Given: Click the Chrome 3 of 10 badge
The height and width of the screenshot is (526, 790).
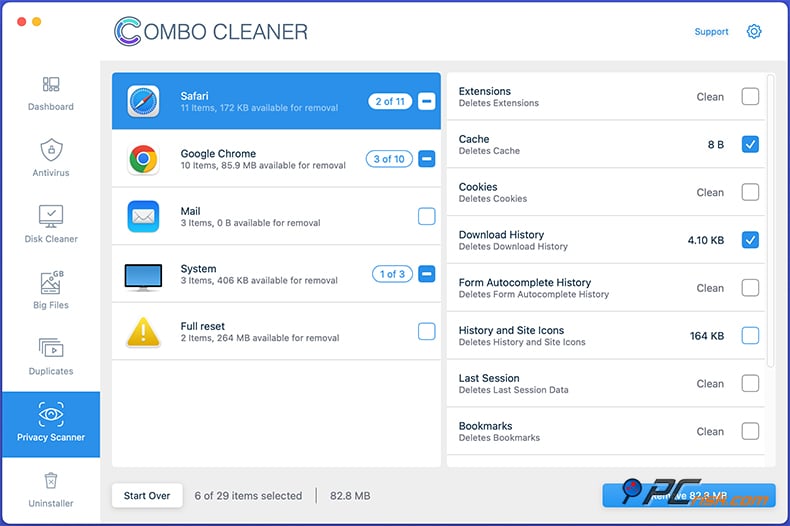Looking at the screenshot, I should click(x=389, y=159).
